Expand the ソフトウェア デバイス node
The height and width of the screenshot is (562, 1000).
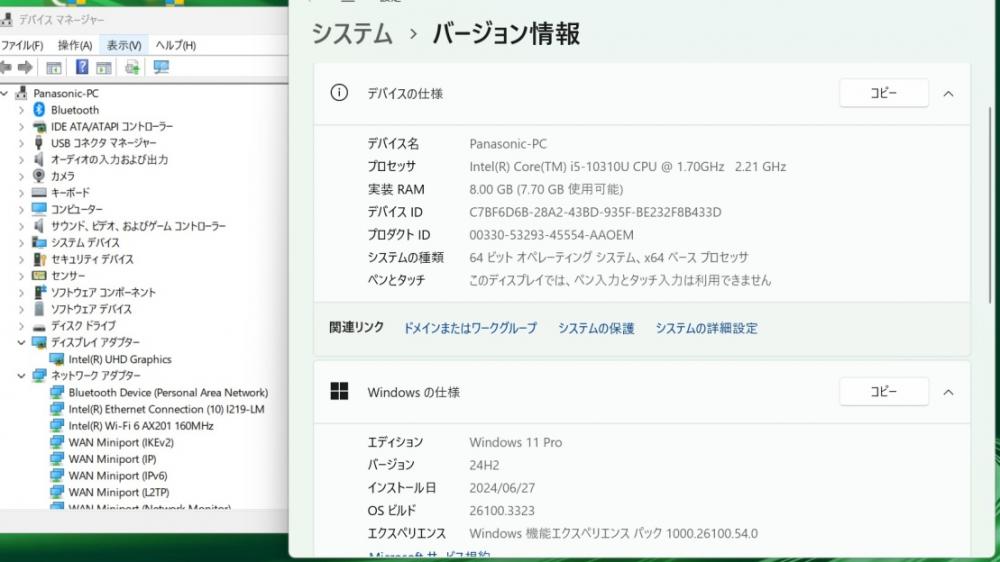21,309
